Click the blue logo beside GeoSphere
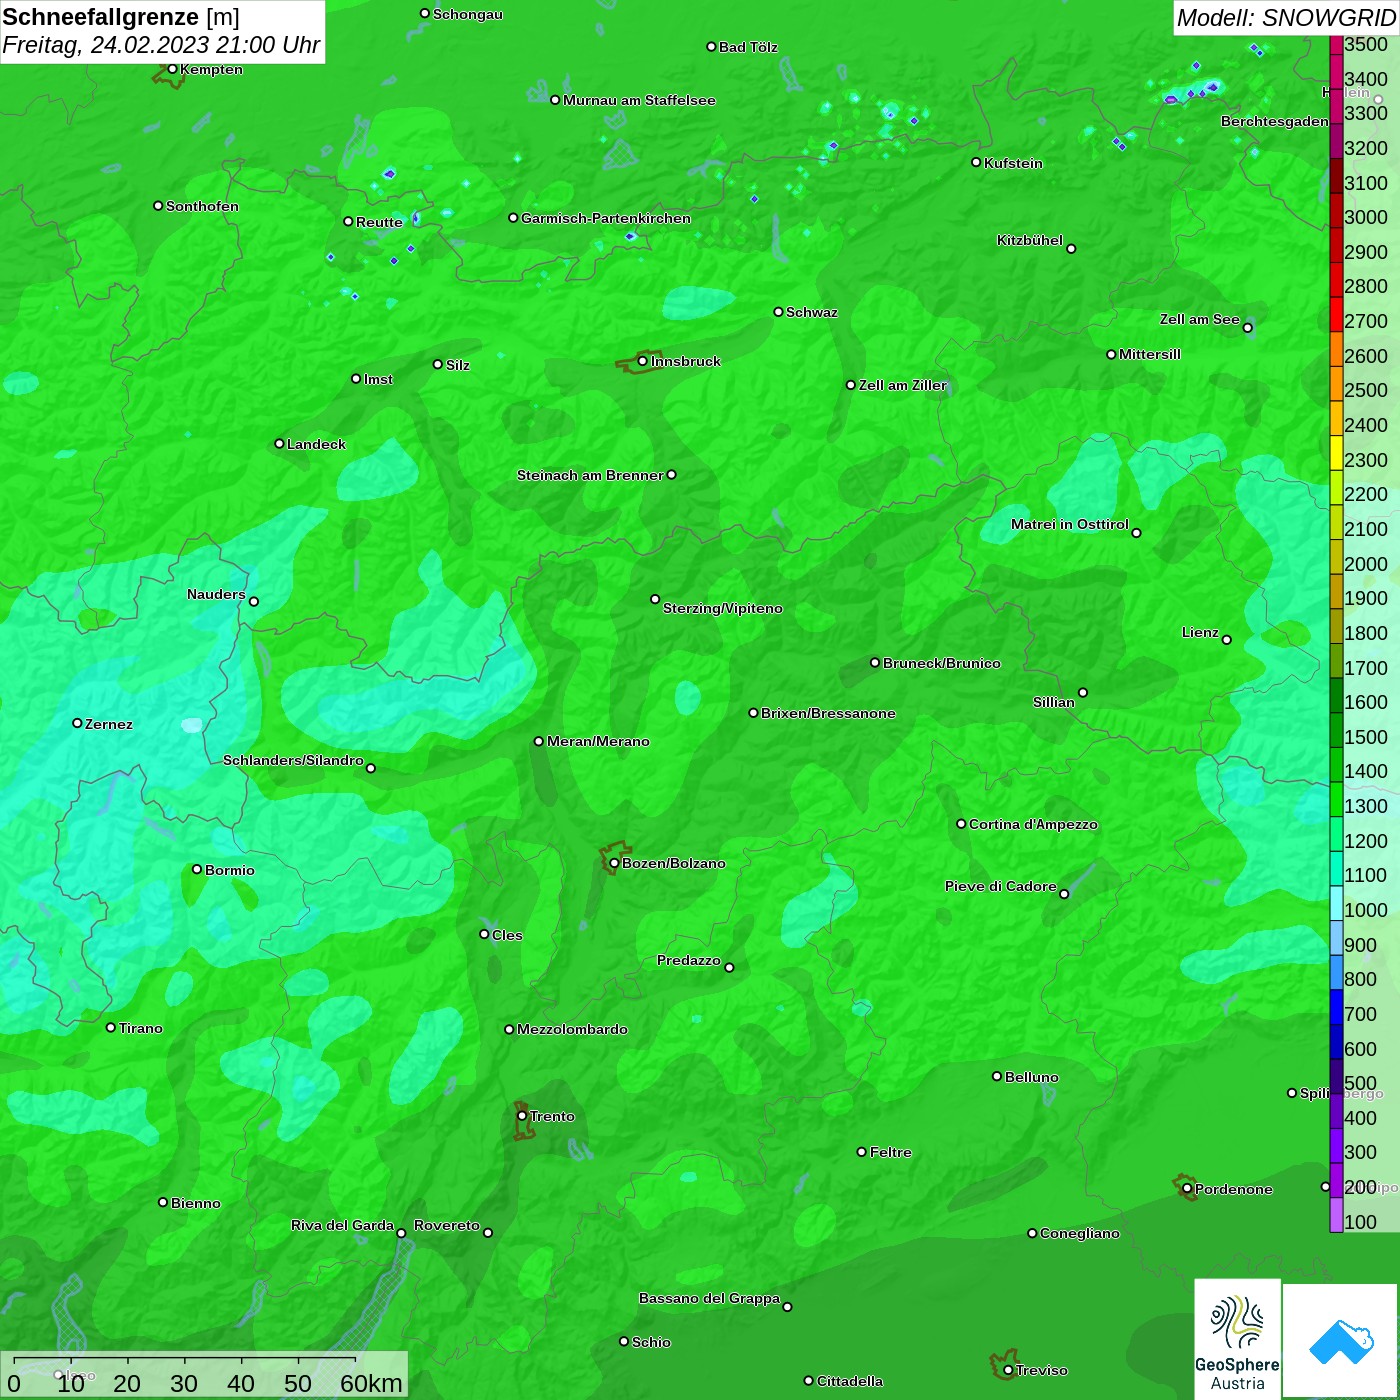Image resolution: width=1400 pixels, height=1400 pixels. (x=1341, y=1342)
